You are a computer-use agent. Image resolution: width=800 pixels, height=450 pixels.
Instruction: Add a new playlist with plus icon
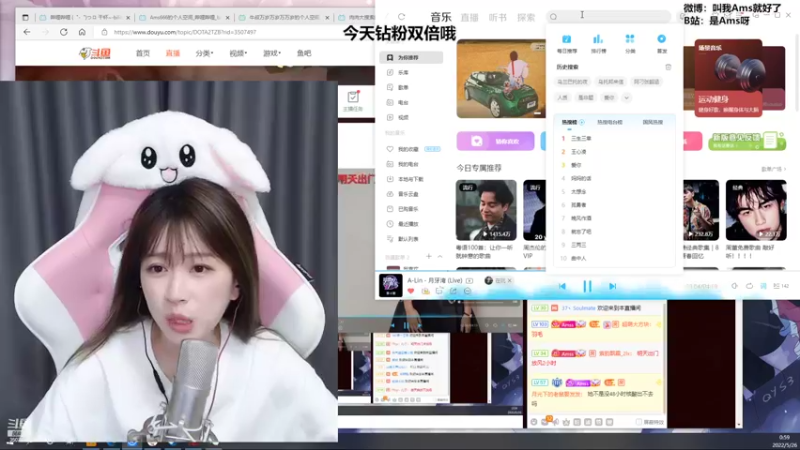click(429, 257)
